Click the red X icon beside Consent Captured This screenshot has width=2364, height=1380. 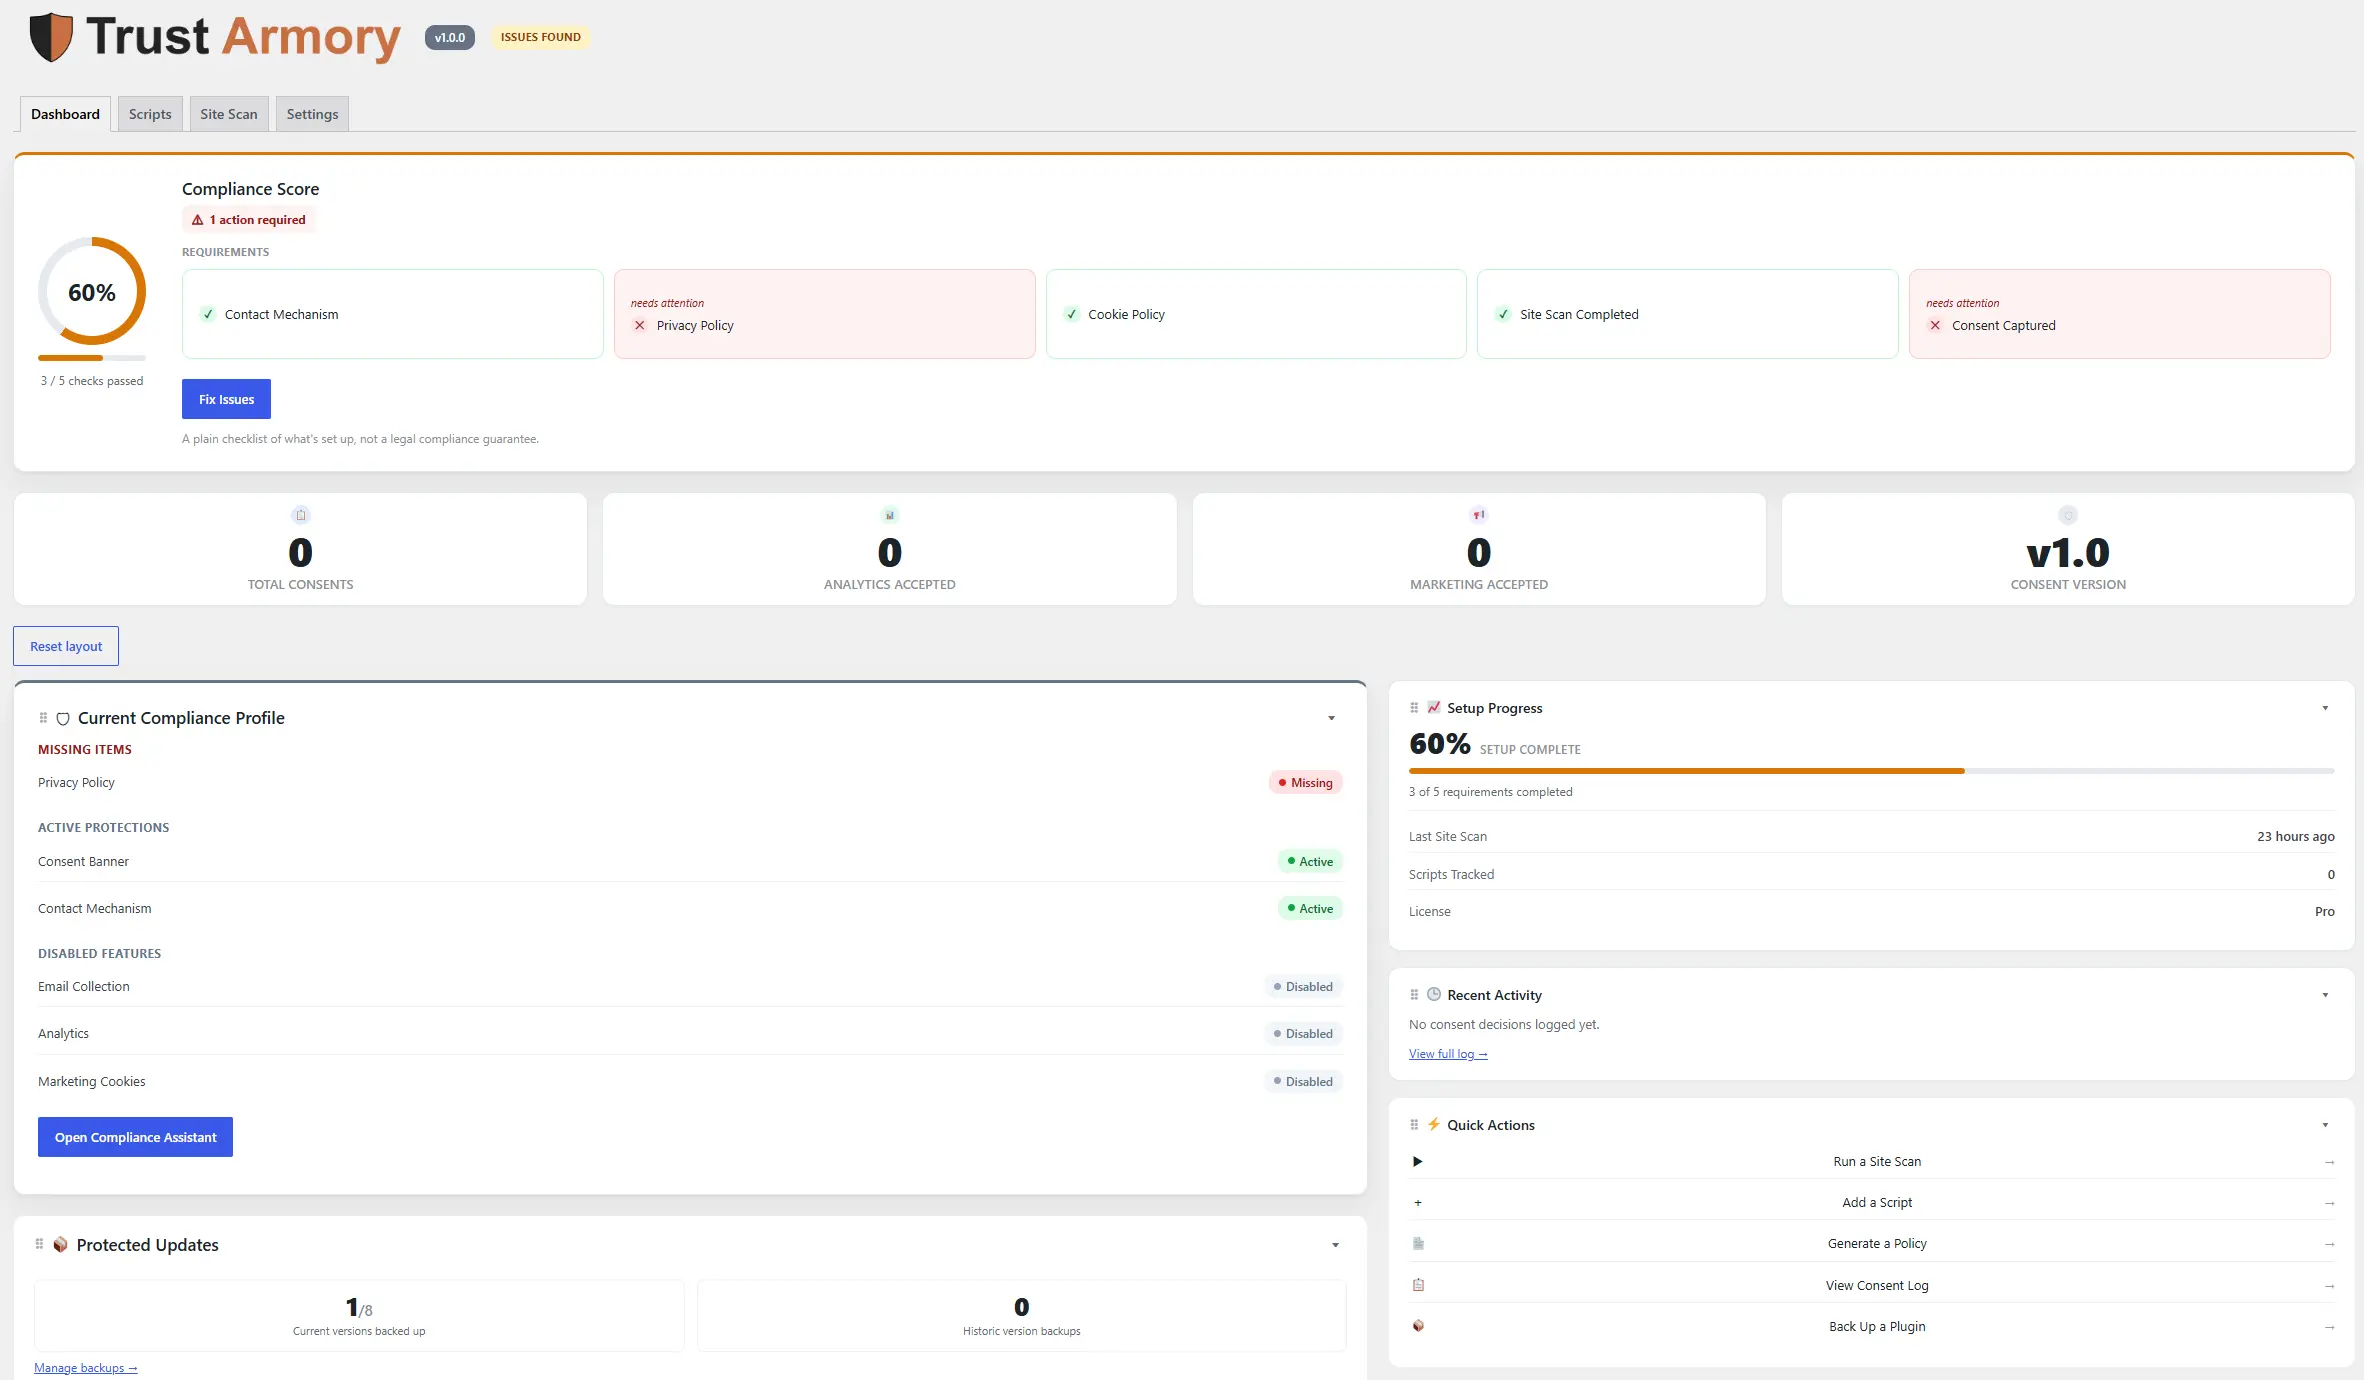click(x=1935, y=325)
